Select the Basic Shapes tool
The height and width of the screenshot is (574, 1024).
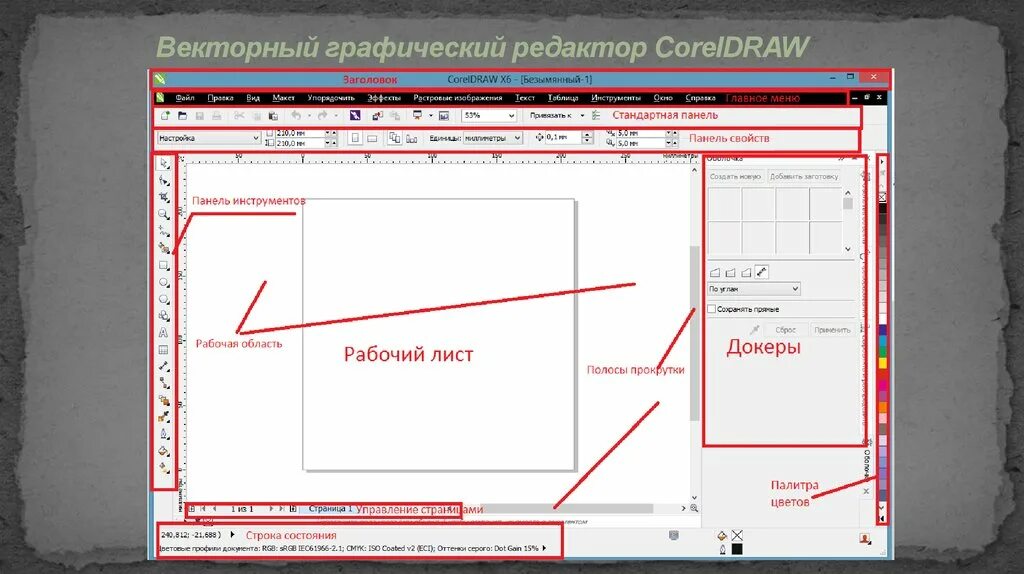pyautogui.click(x=164, y=316)
